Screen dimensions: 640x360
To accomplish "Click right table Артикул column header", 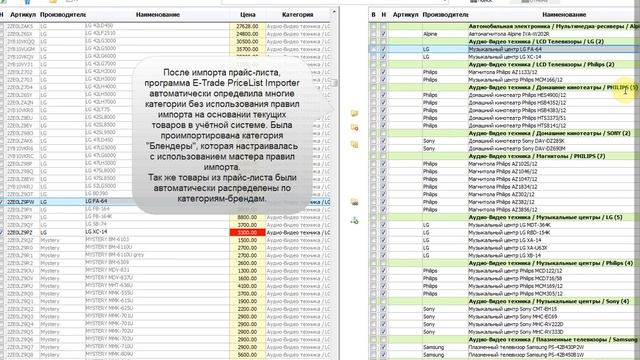I will click(405, 15).
